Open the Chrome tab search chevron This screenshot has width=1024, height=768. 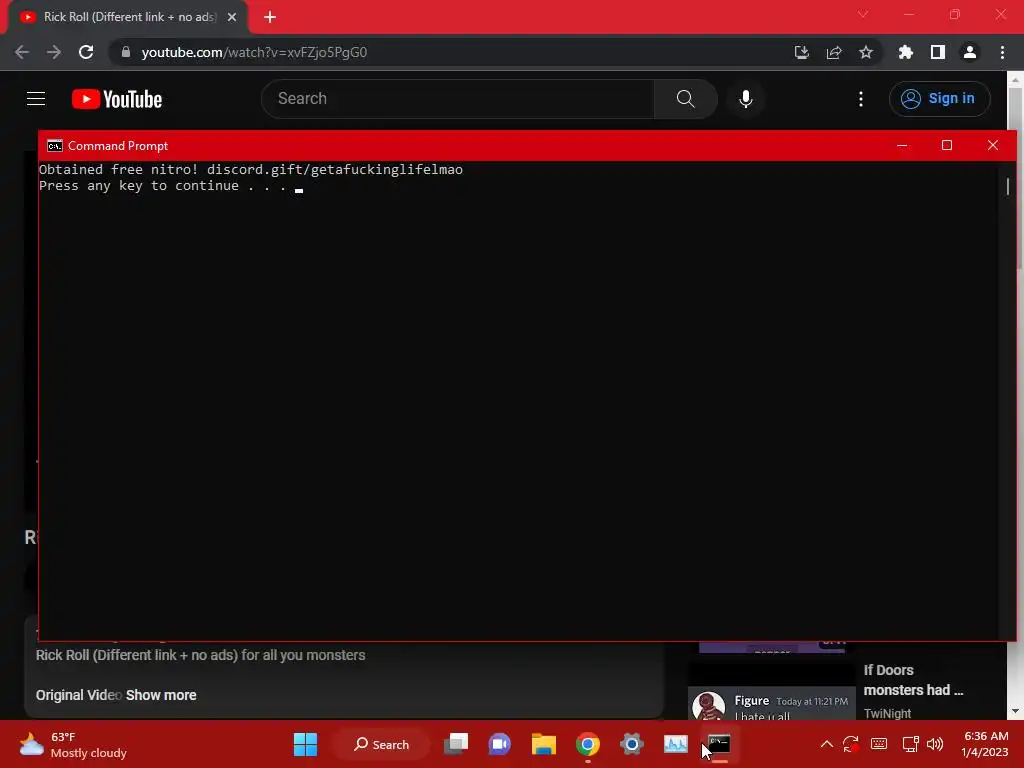(863, 14)
